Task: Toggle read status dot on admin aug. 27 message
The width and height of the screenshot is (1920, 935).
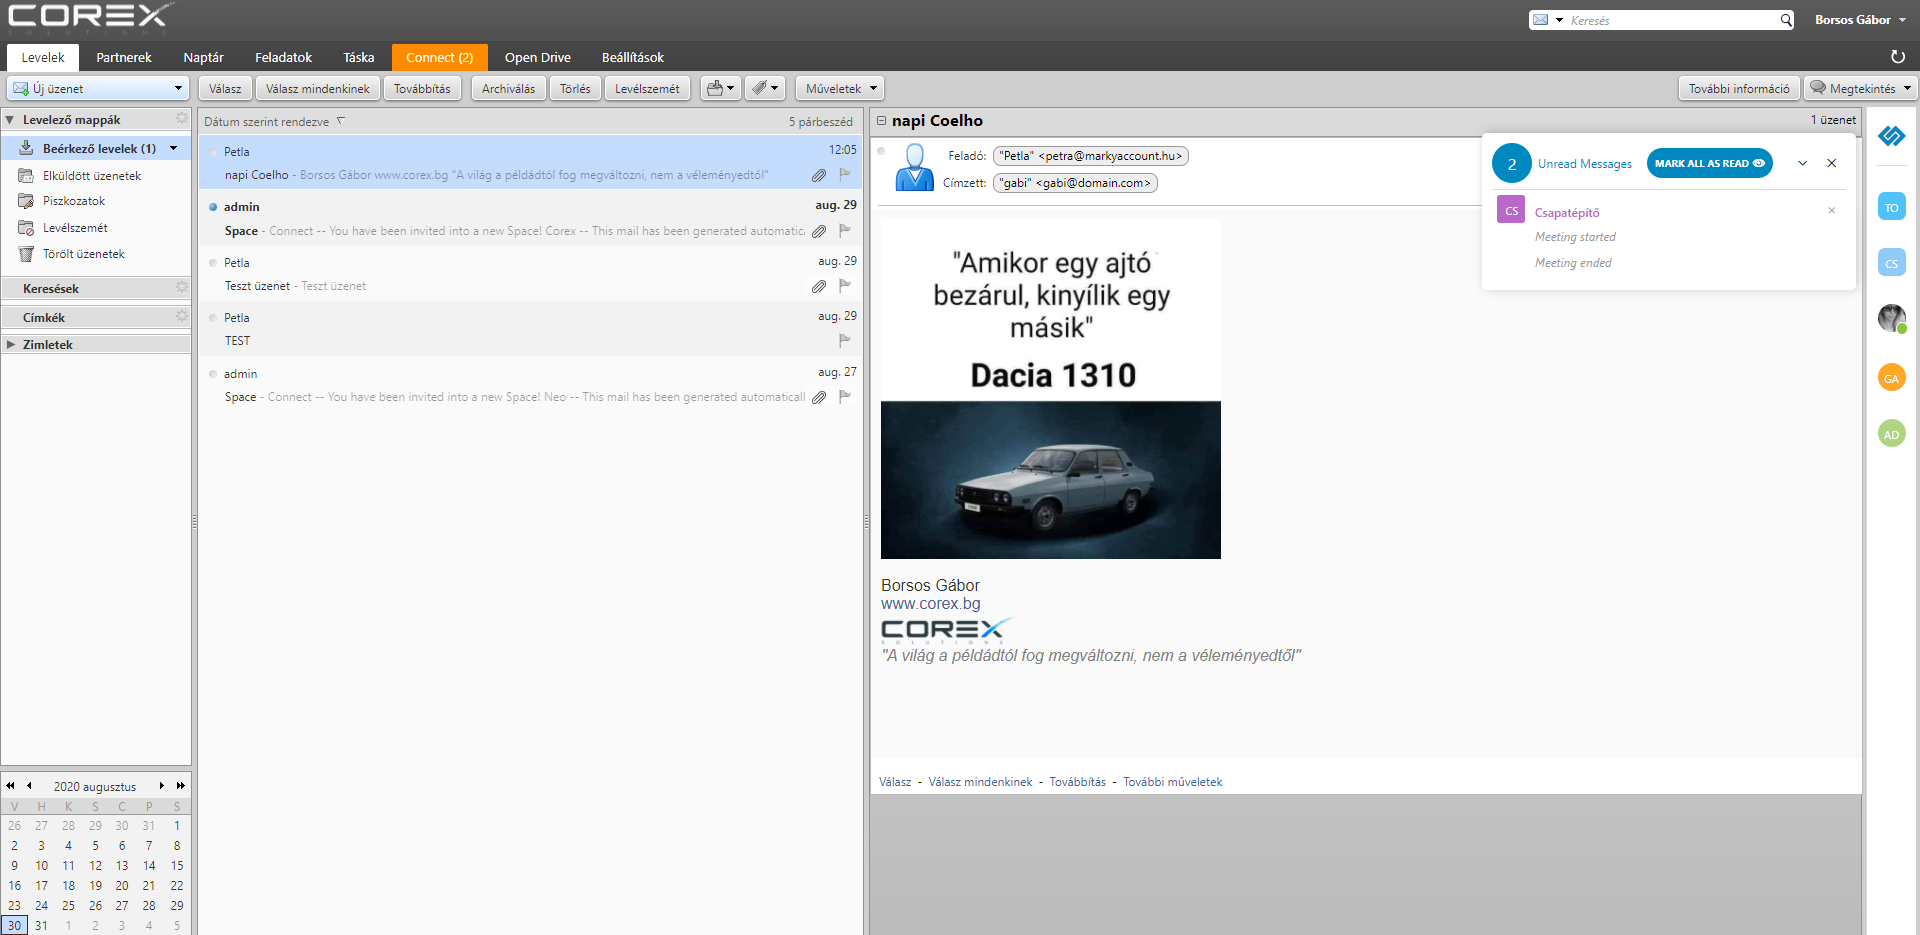Action: pyautogui.click(x=213, y=374)
